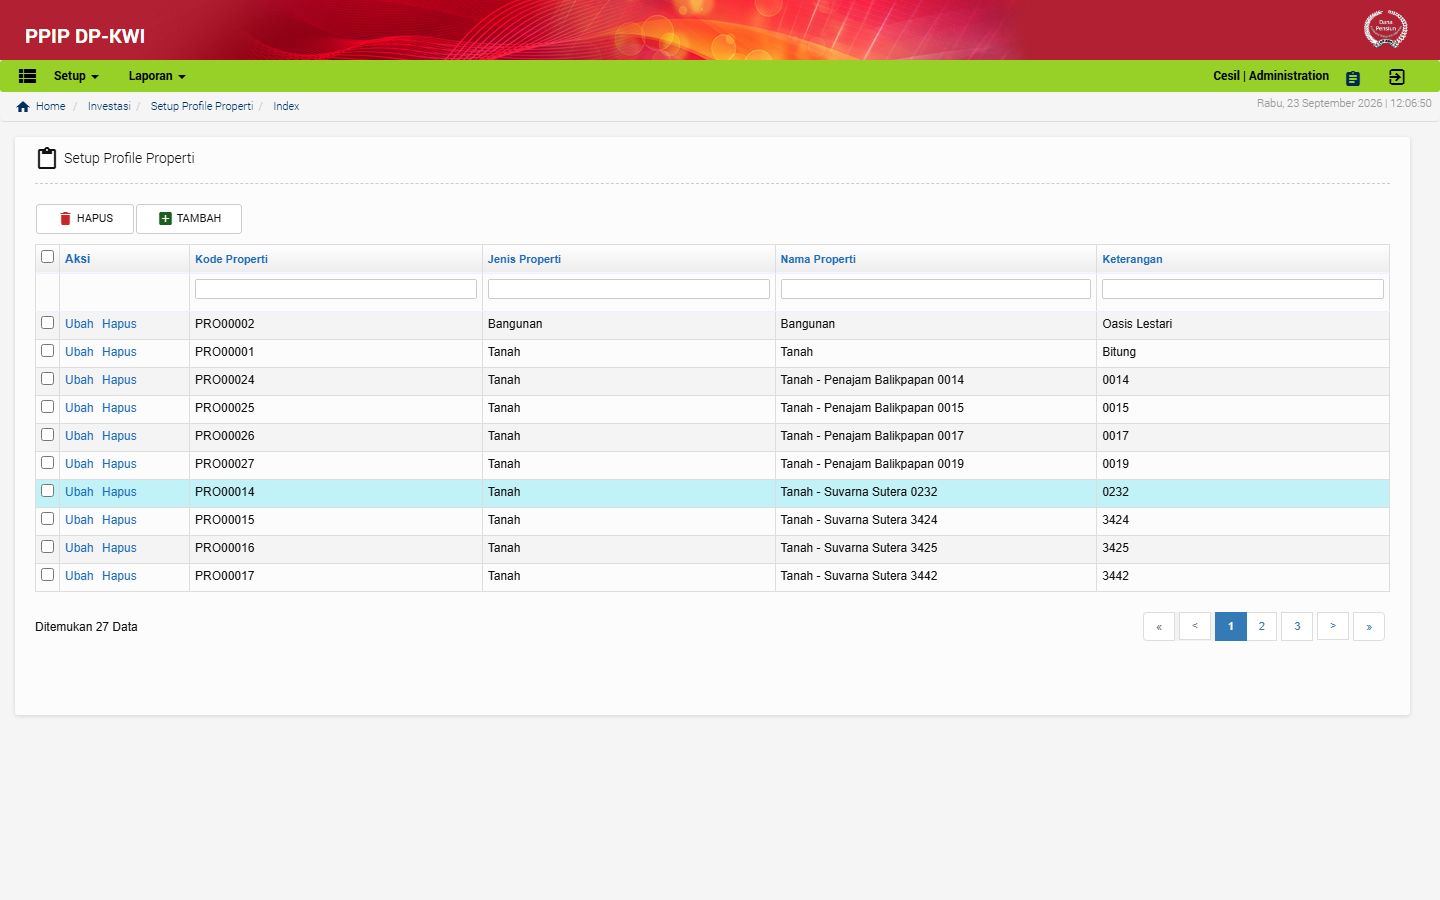Click the HAPUS delete button
Viewport: 1440px width, 900px height.
tap(85, 219)
